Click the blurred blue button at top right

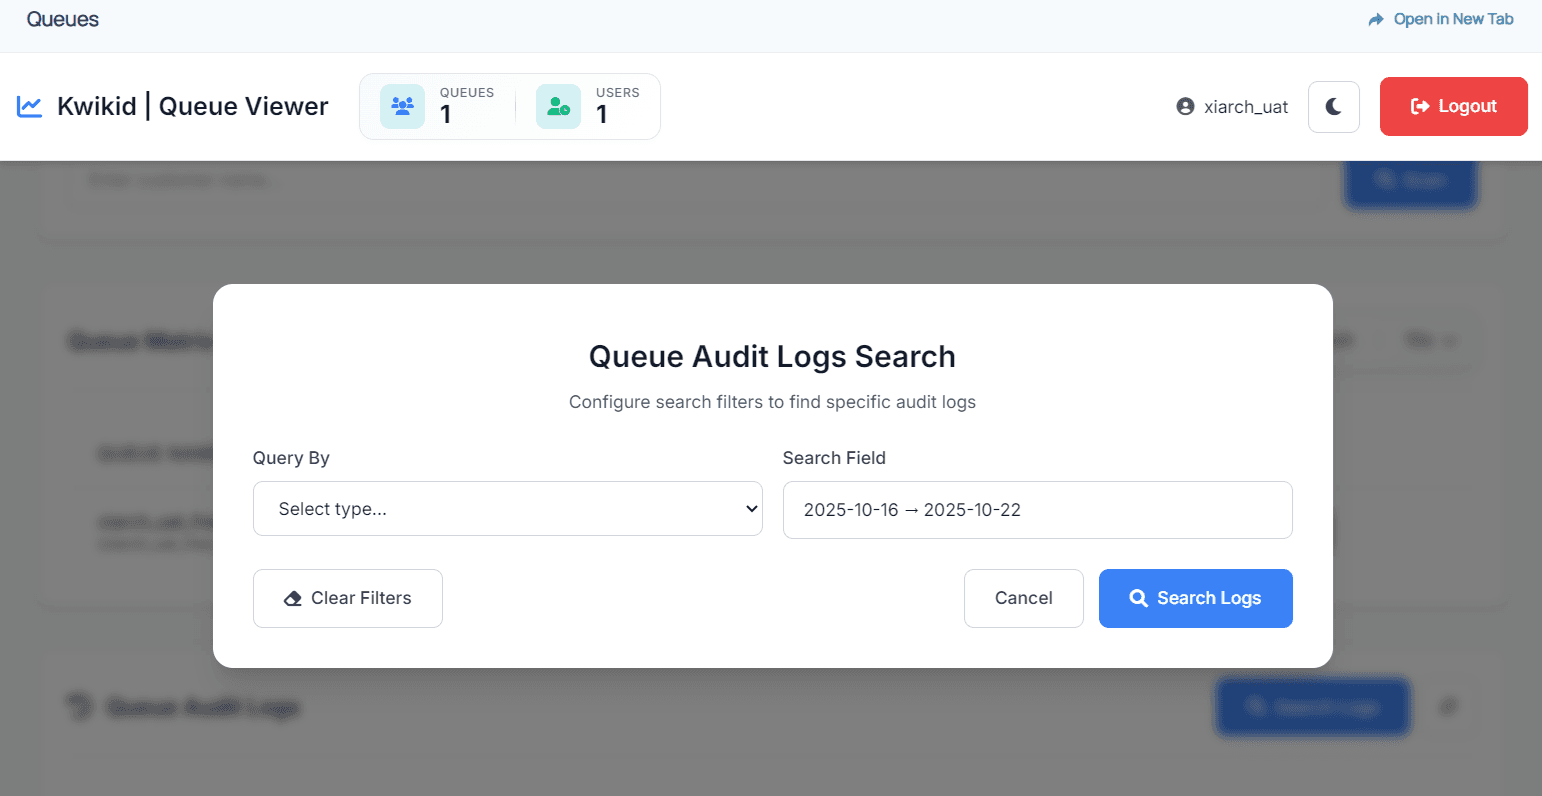point(1410,180)
